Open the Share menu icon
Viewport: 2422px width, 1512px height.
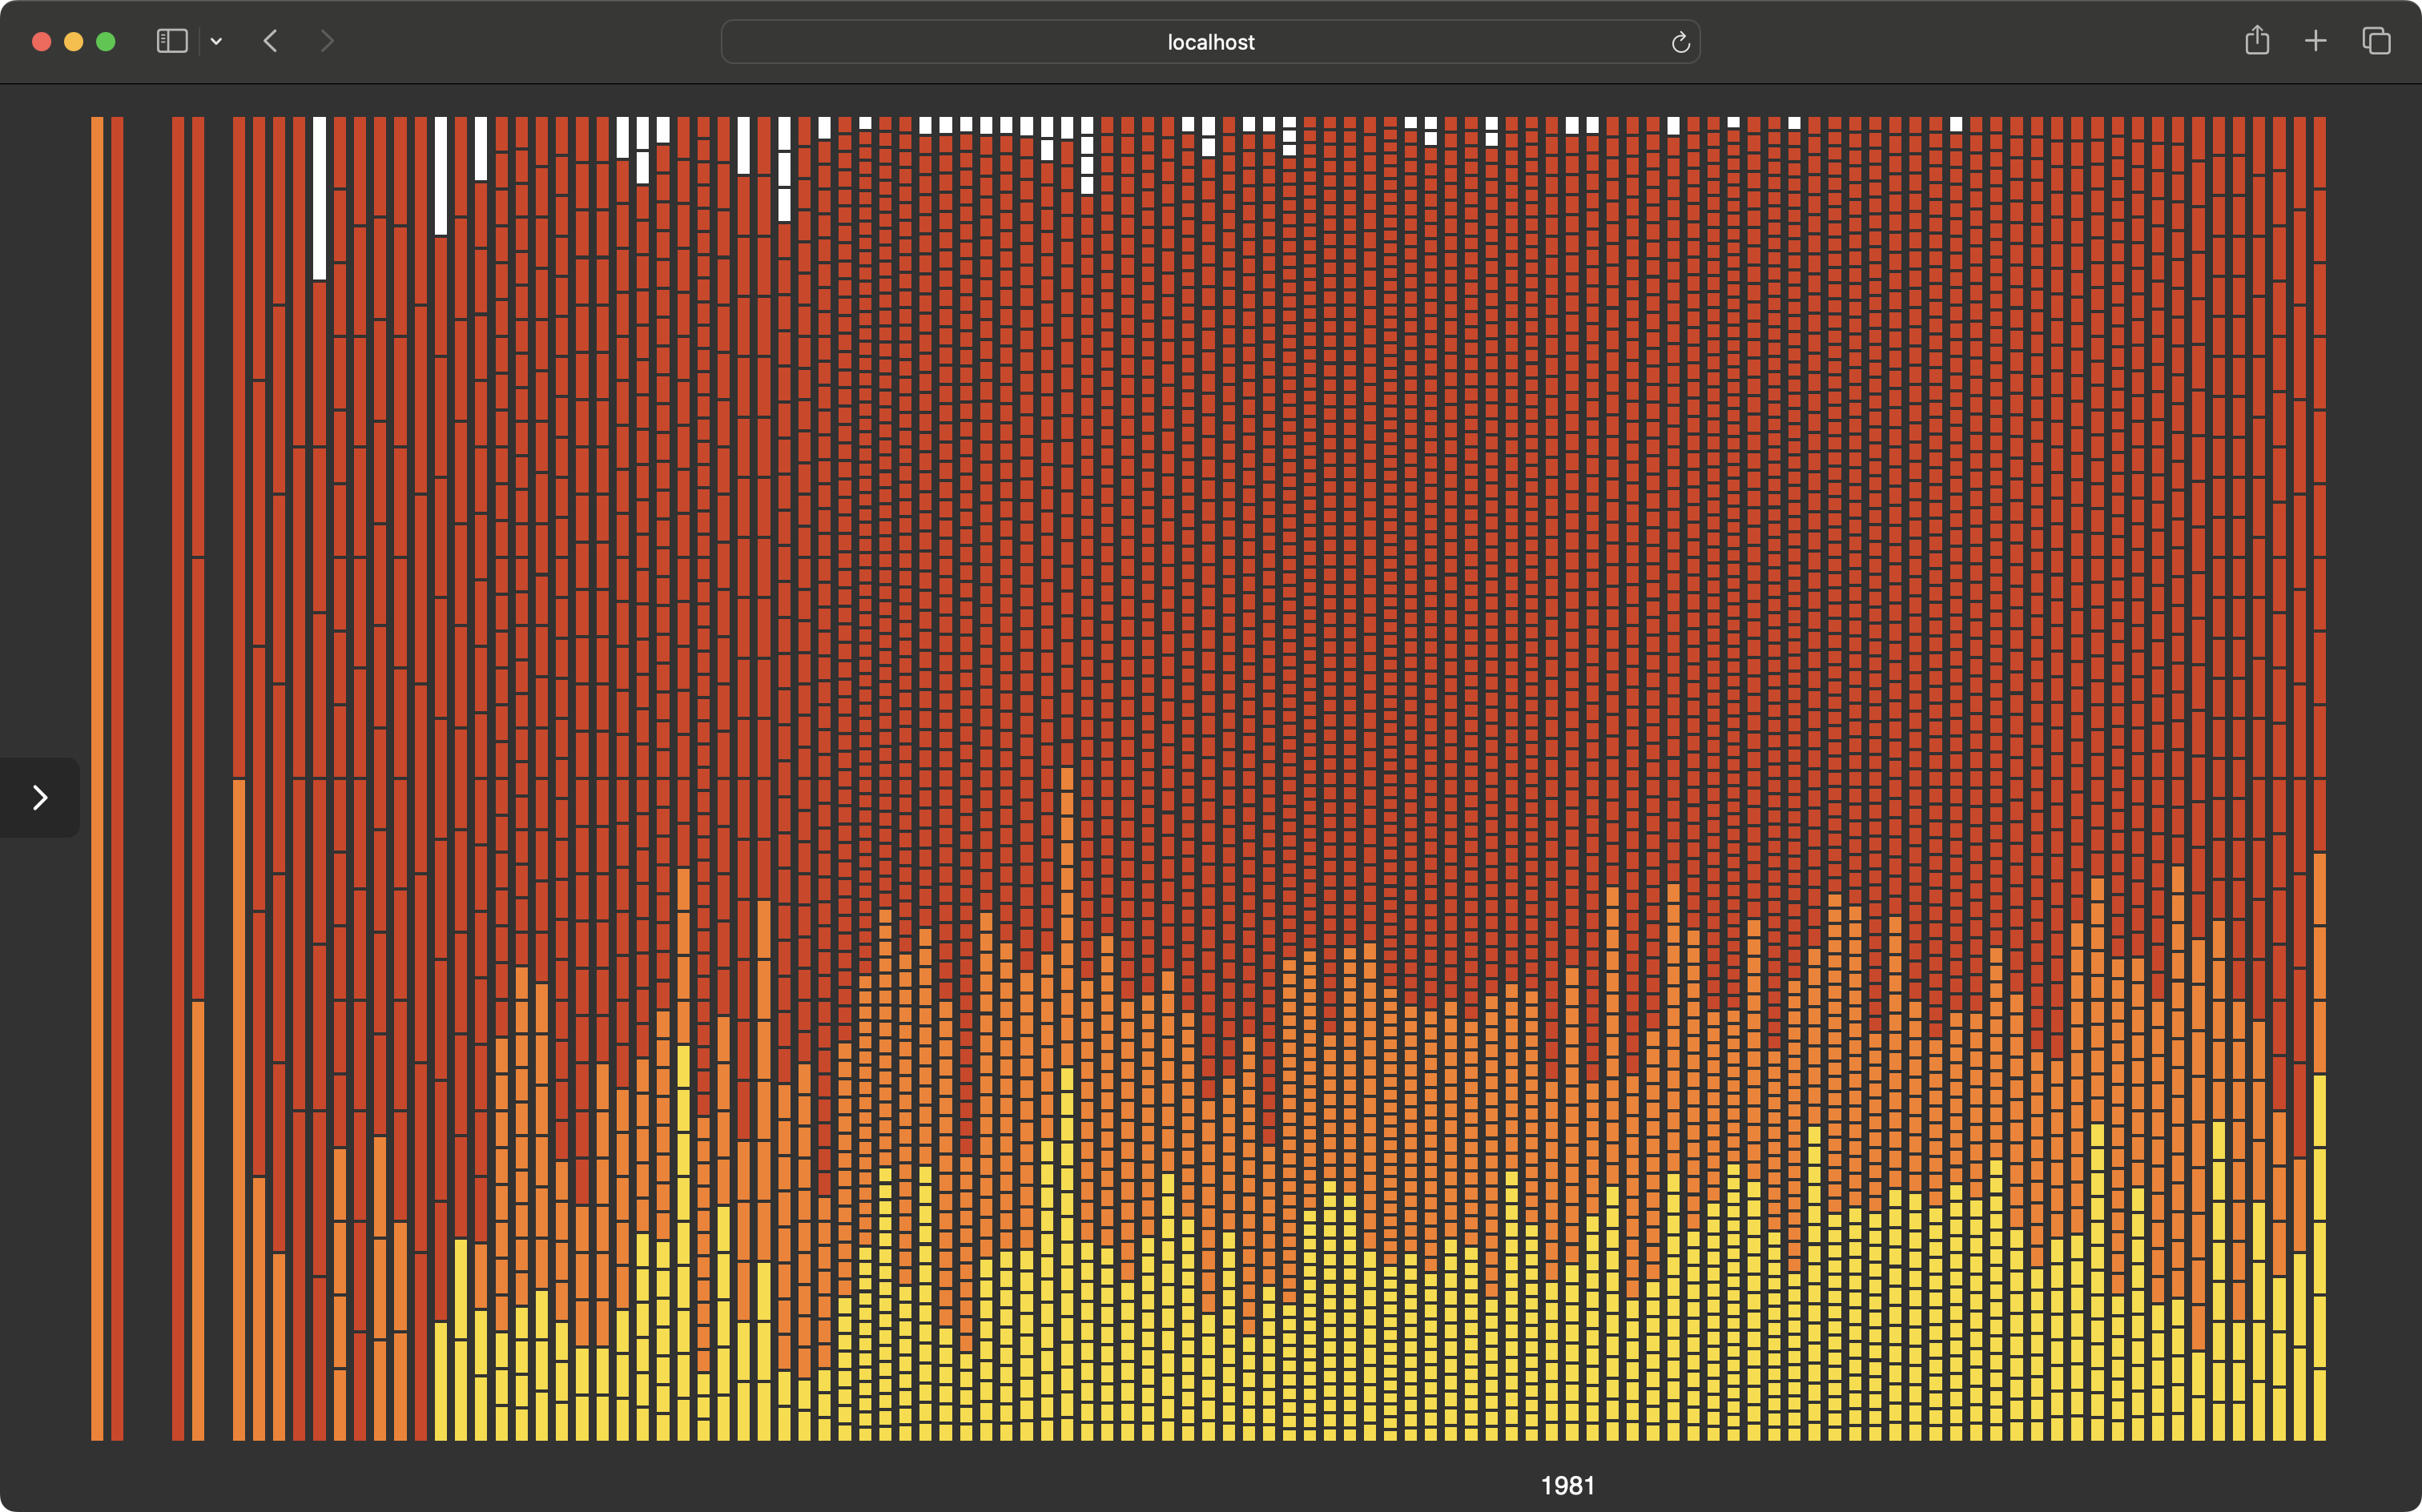point(2256,41)
